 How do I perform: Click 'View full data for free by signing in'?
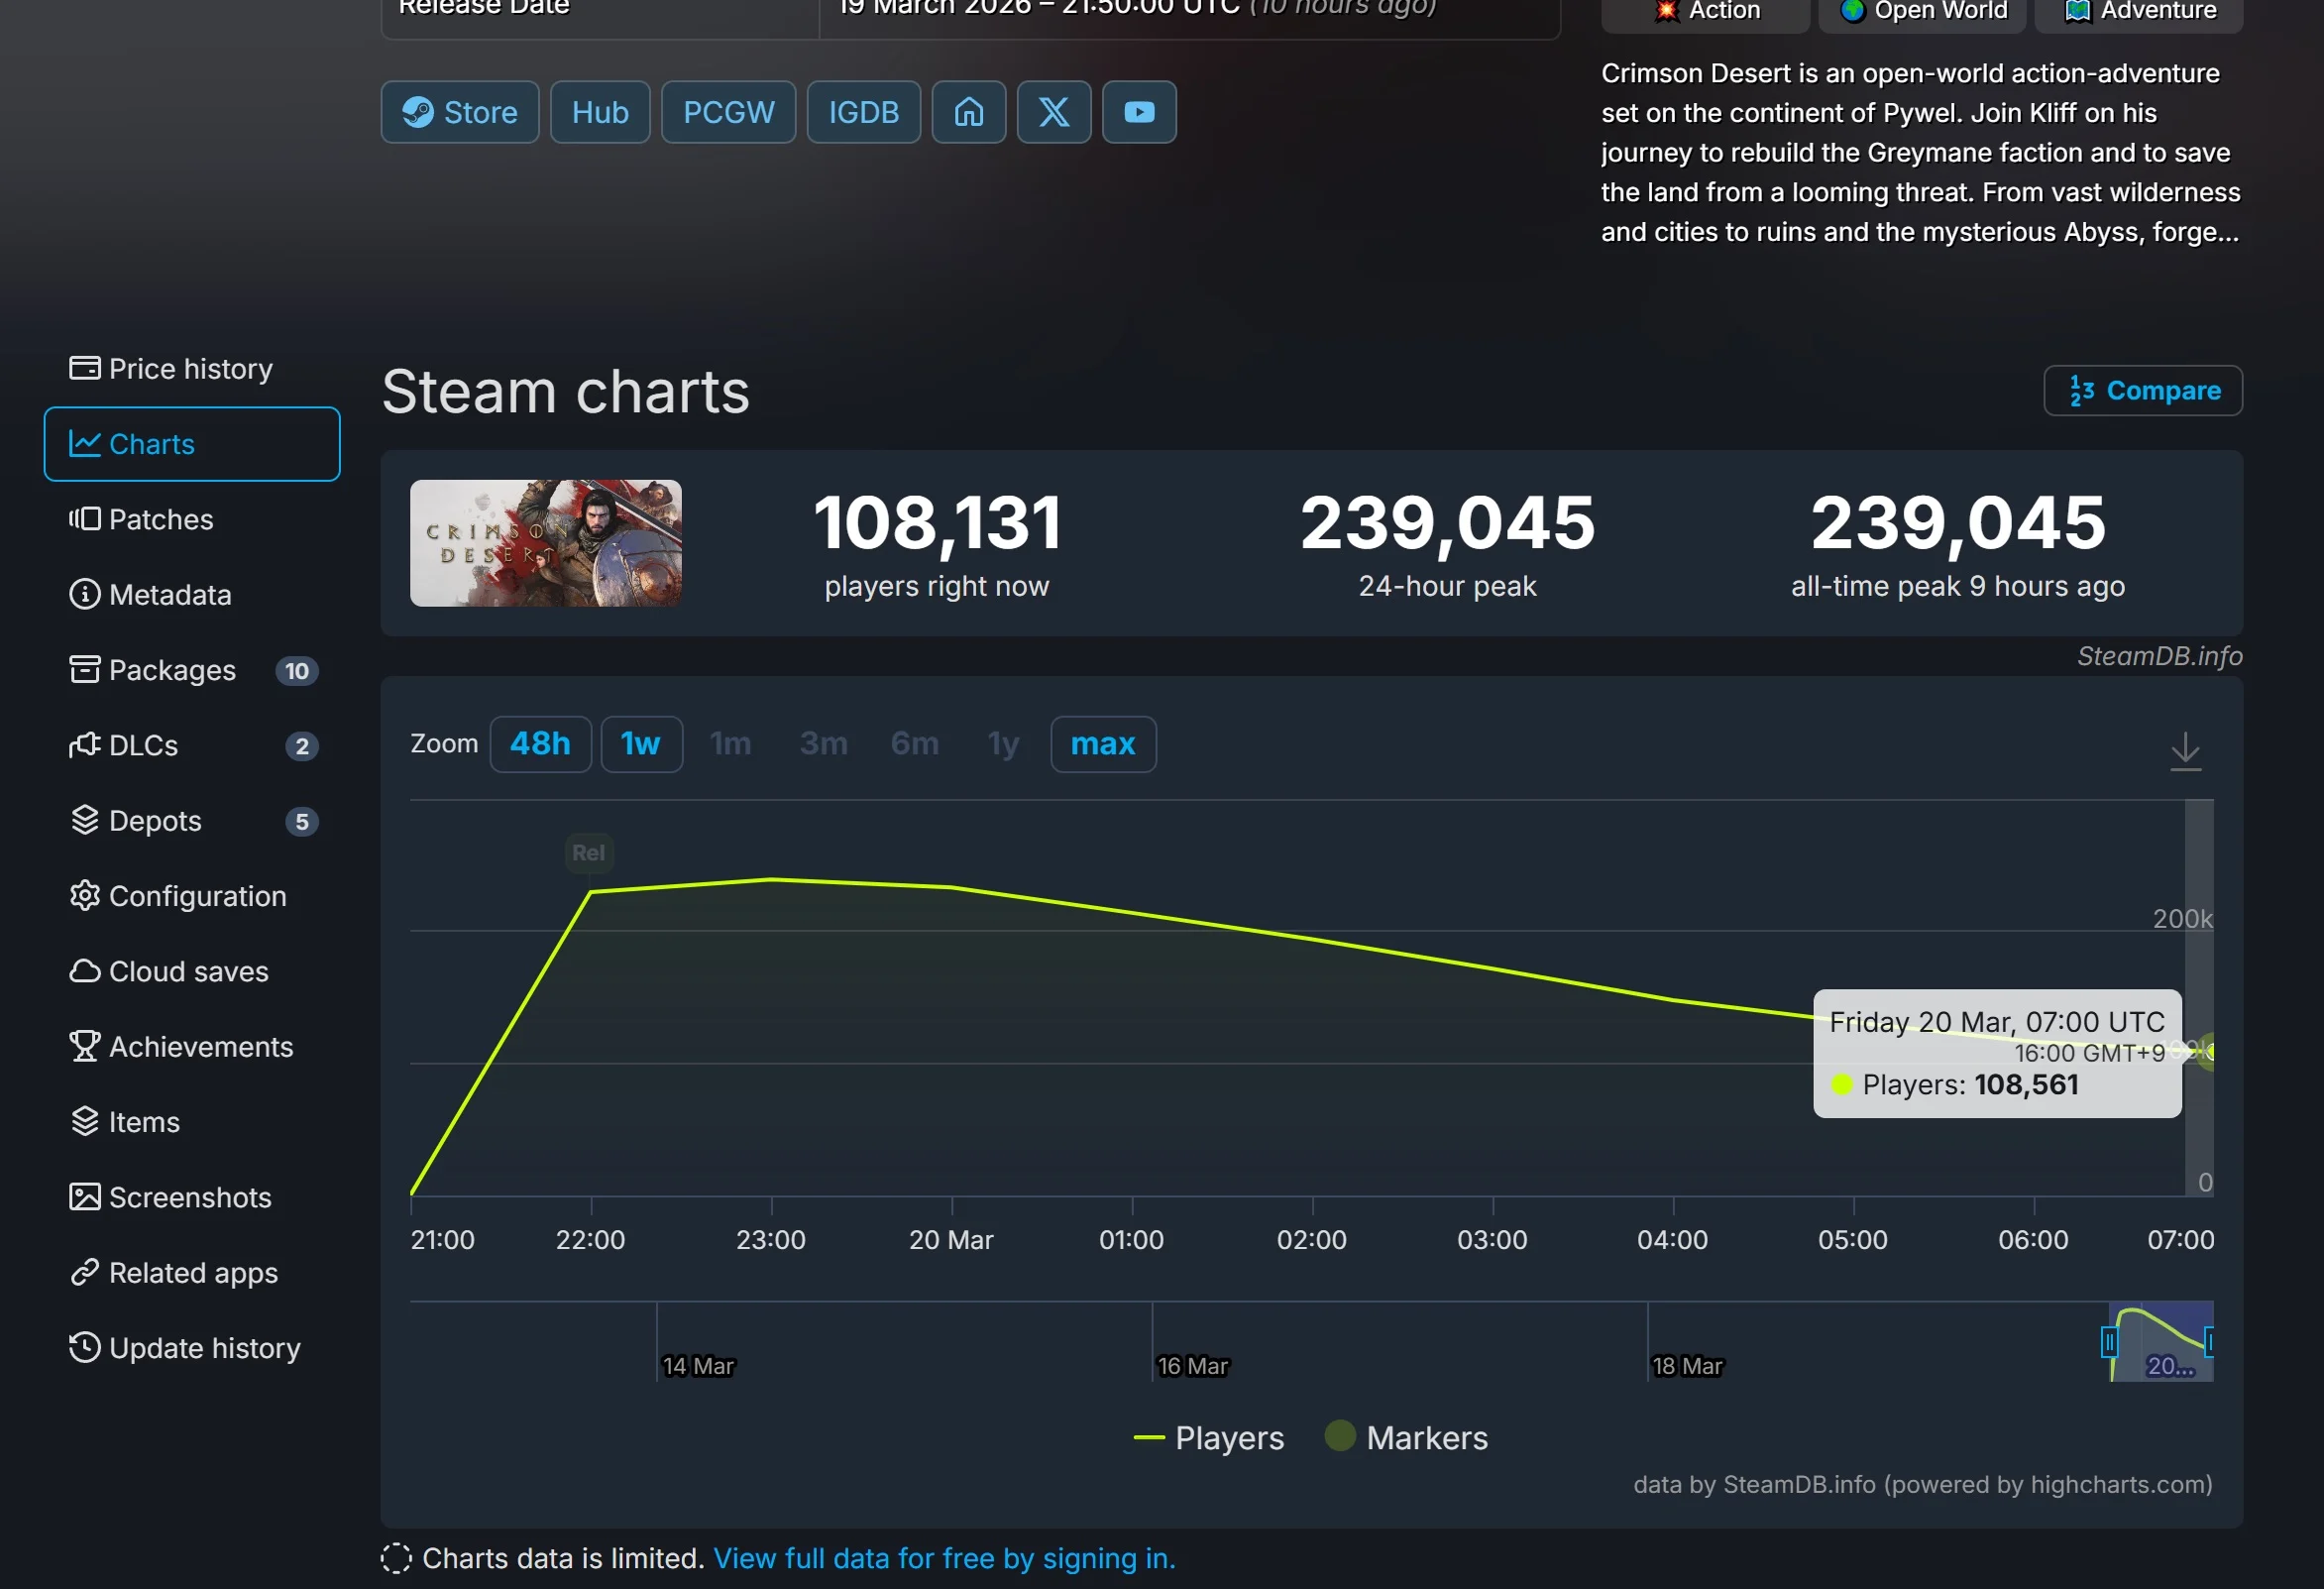click(x=944, y=1557)
